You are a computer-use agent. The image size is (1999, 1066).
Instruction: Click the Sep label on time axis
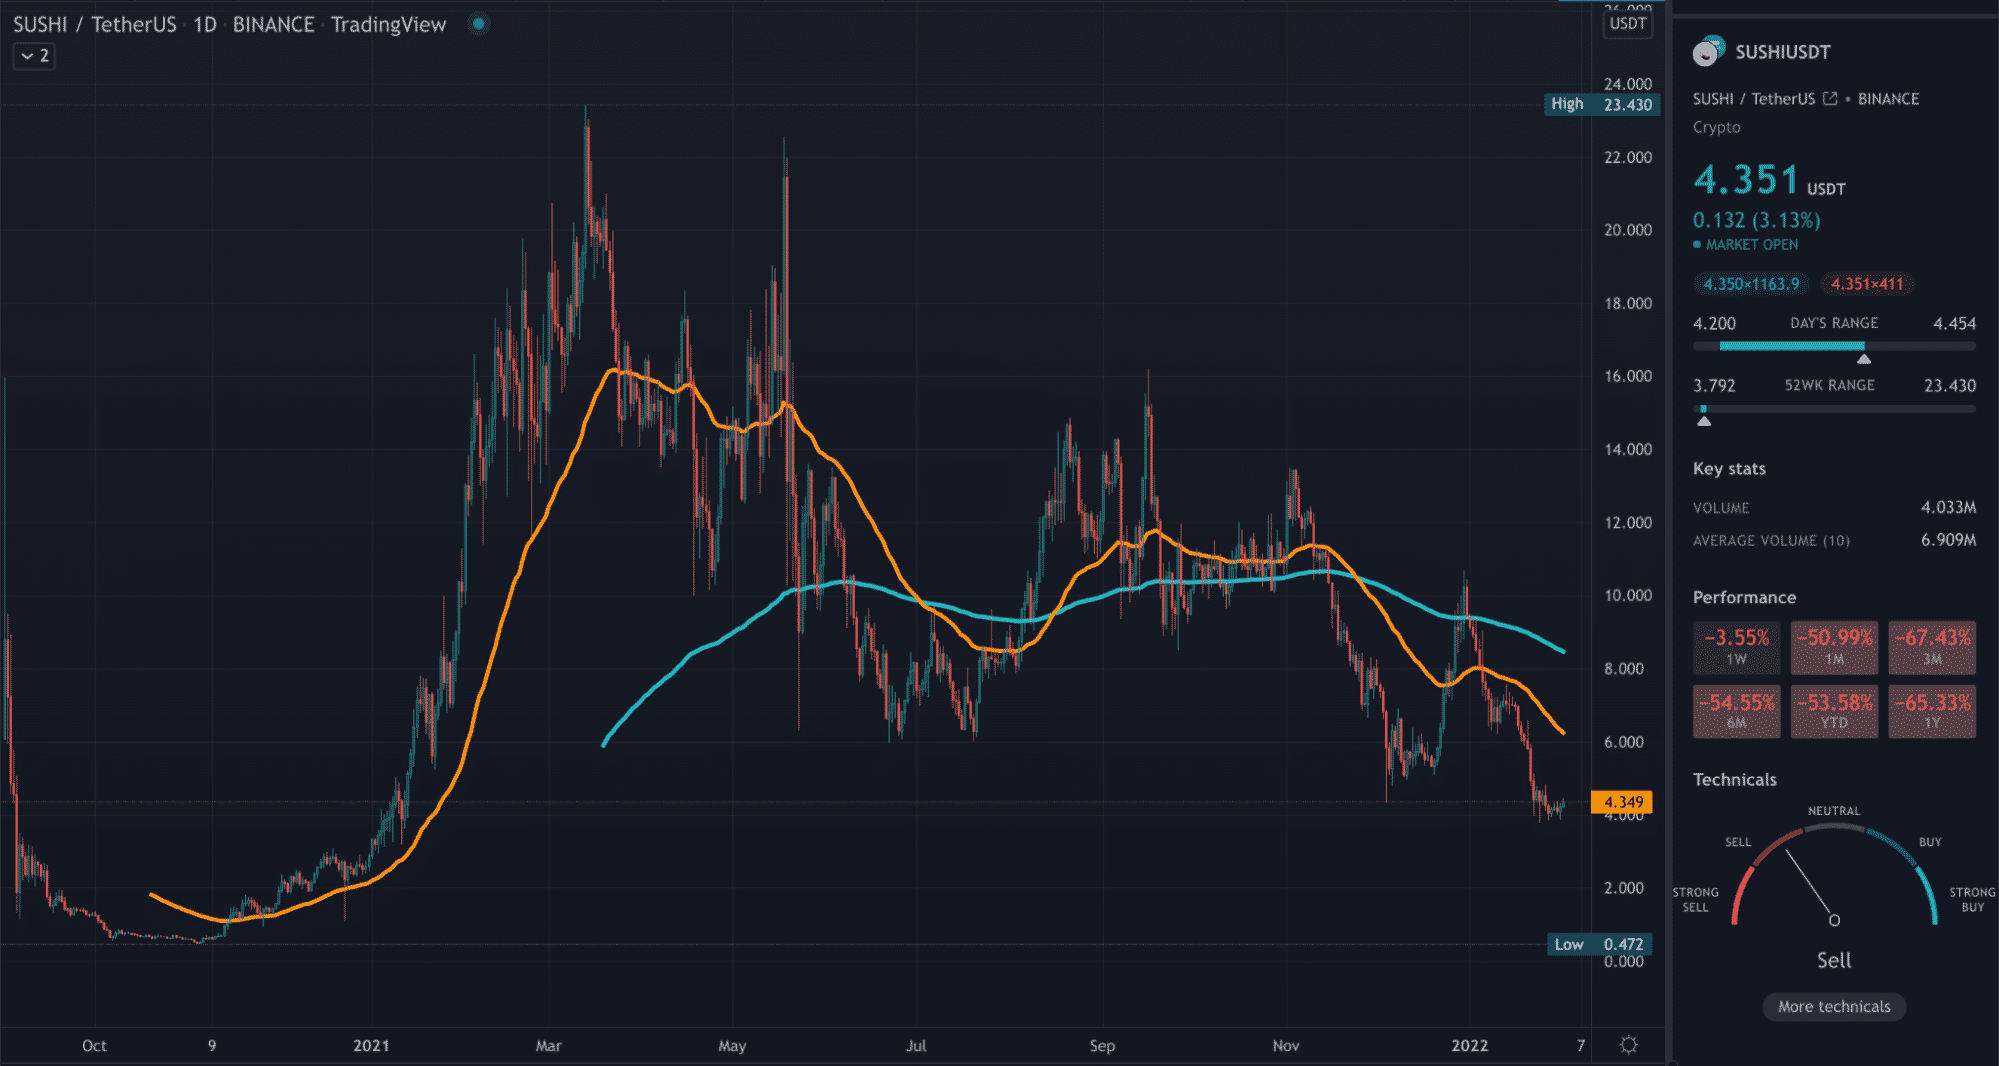pos(1102,1045)
